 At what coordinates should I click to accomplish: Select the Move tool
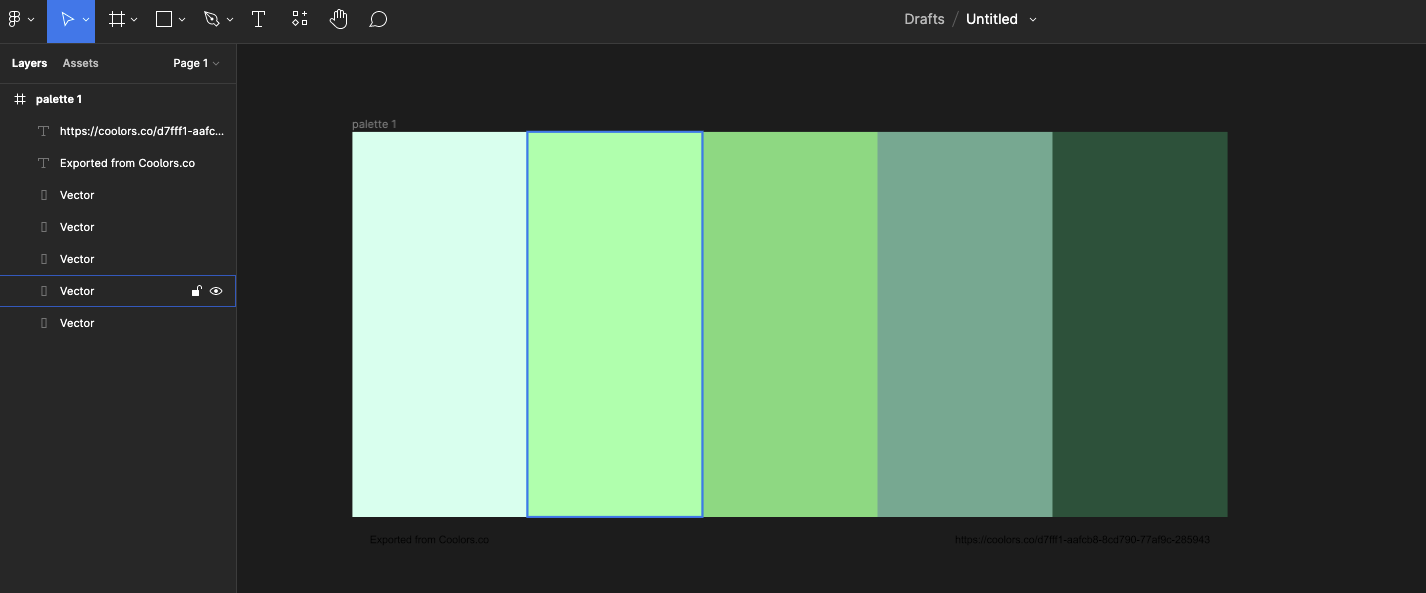[67, 19]
